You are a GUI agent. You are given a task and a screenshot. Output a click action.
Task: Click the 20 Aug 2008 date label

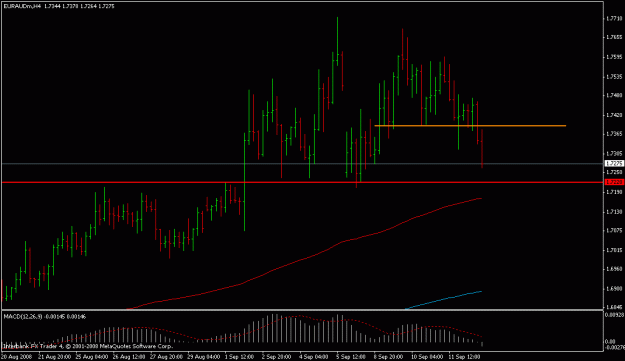tap(16, 357)
